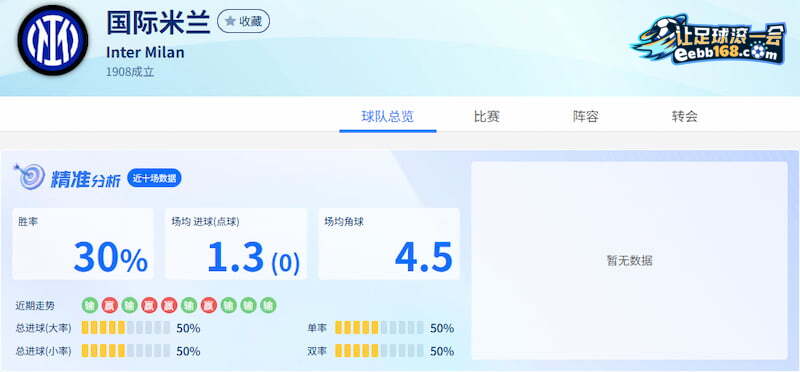This screenshot has height=372, width=800.
Task: Click the star icon in the 收藏 button
Action: [x=230, y=21]
